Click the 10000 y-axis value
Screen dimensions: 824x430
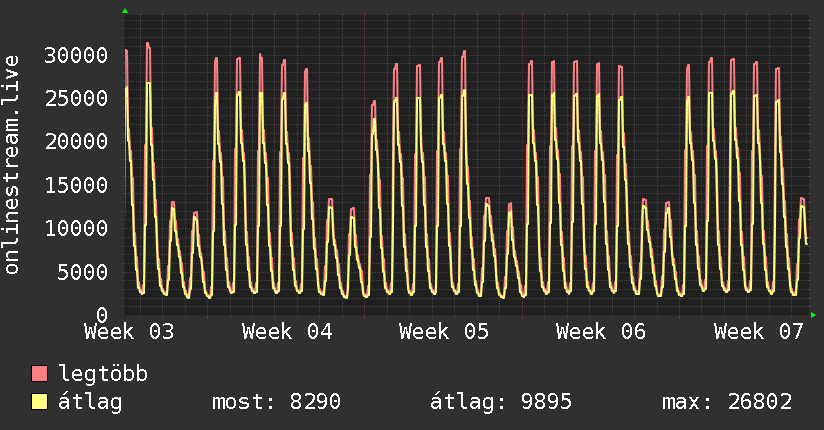click(x=76, y=228)
